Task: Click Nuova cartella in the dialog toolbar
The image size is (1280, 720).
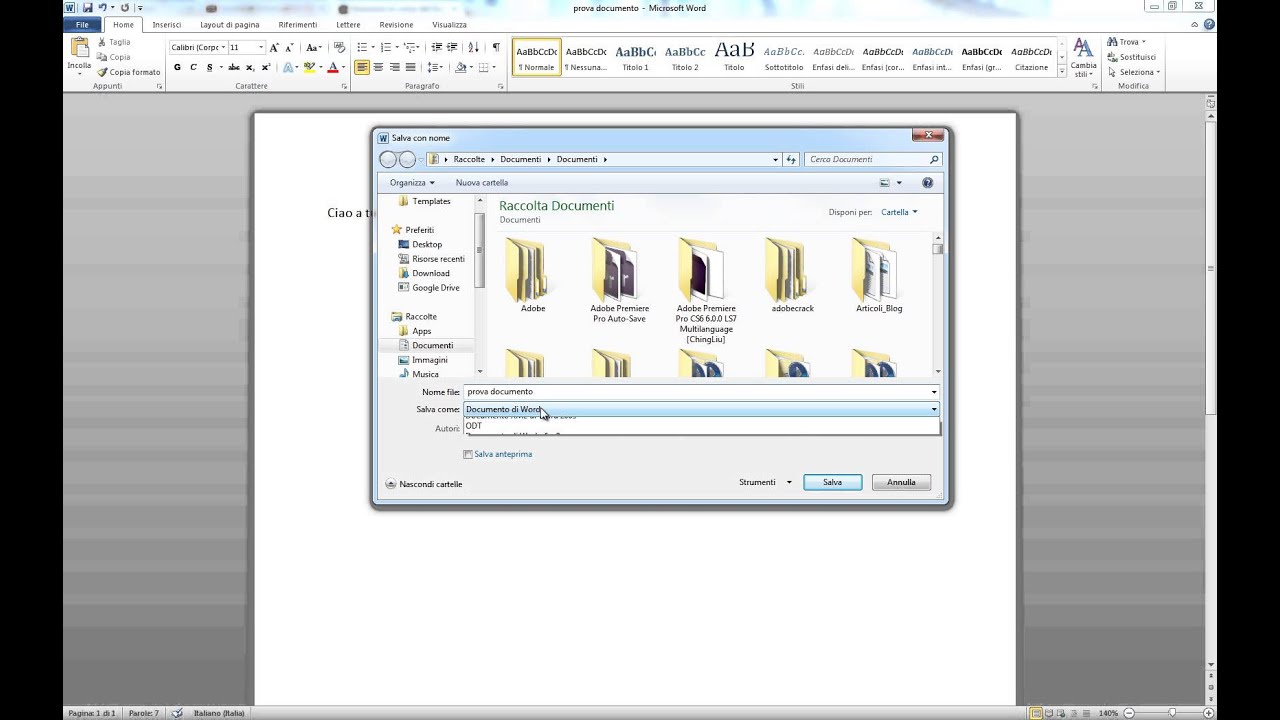Action: coord(482,183)
